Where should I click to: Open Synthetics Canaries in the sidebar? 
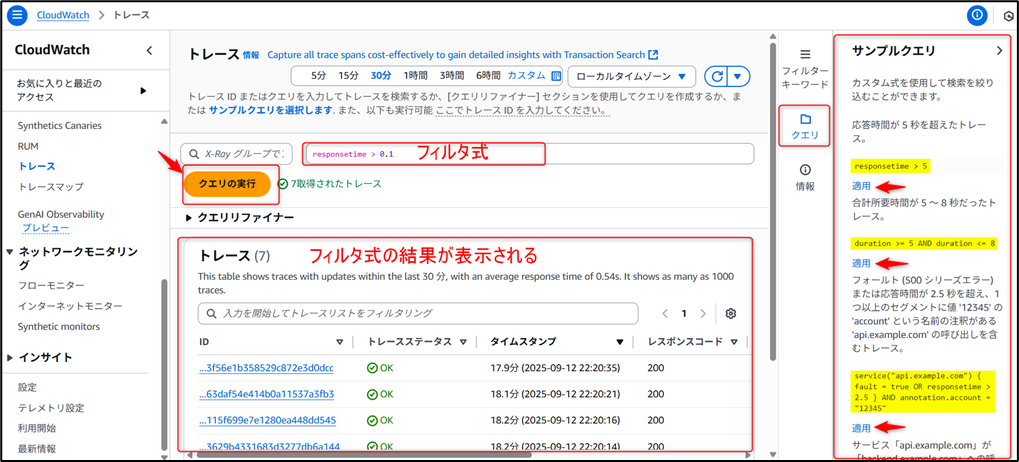pos(59,125)
